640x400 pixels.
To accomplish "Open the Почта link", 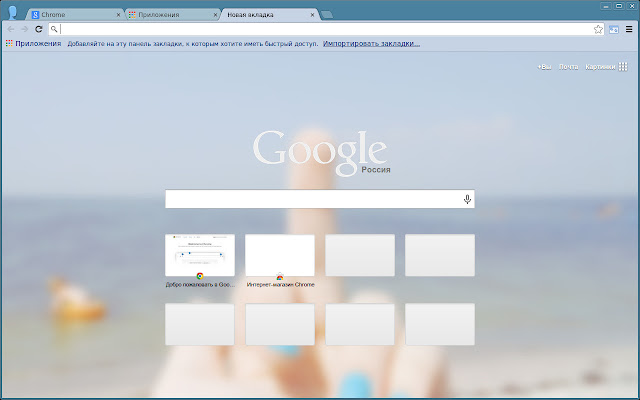I will point(568,67).
